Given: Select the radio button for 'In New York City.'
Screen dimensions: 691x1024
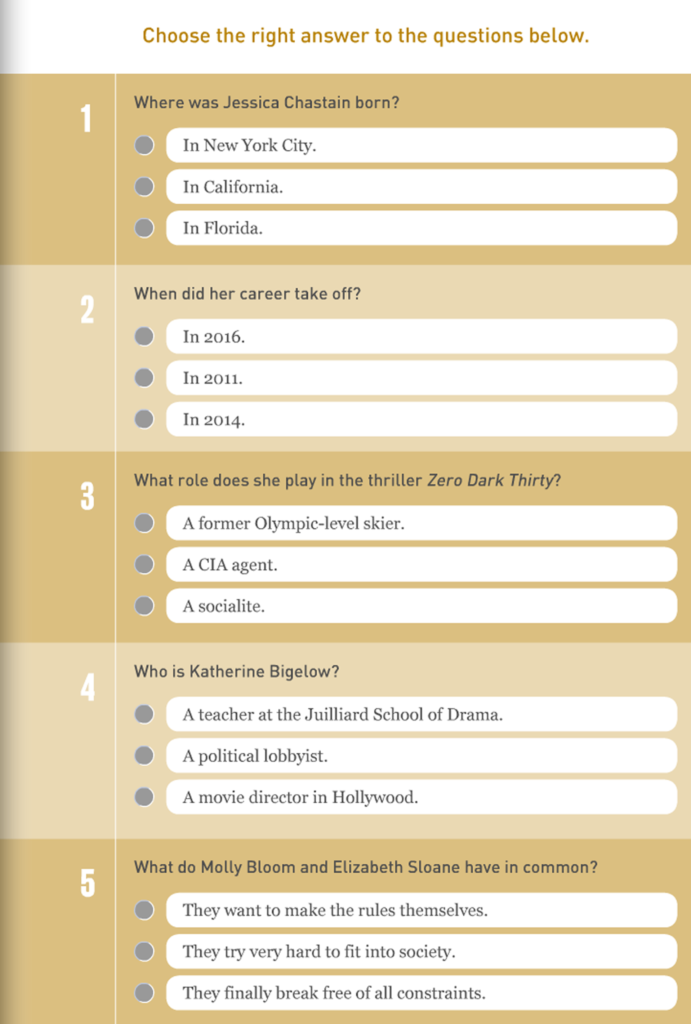Looking at the screenshot, I should pyautogui.click(x=145, y=146).
